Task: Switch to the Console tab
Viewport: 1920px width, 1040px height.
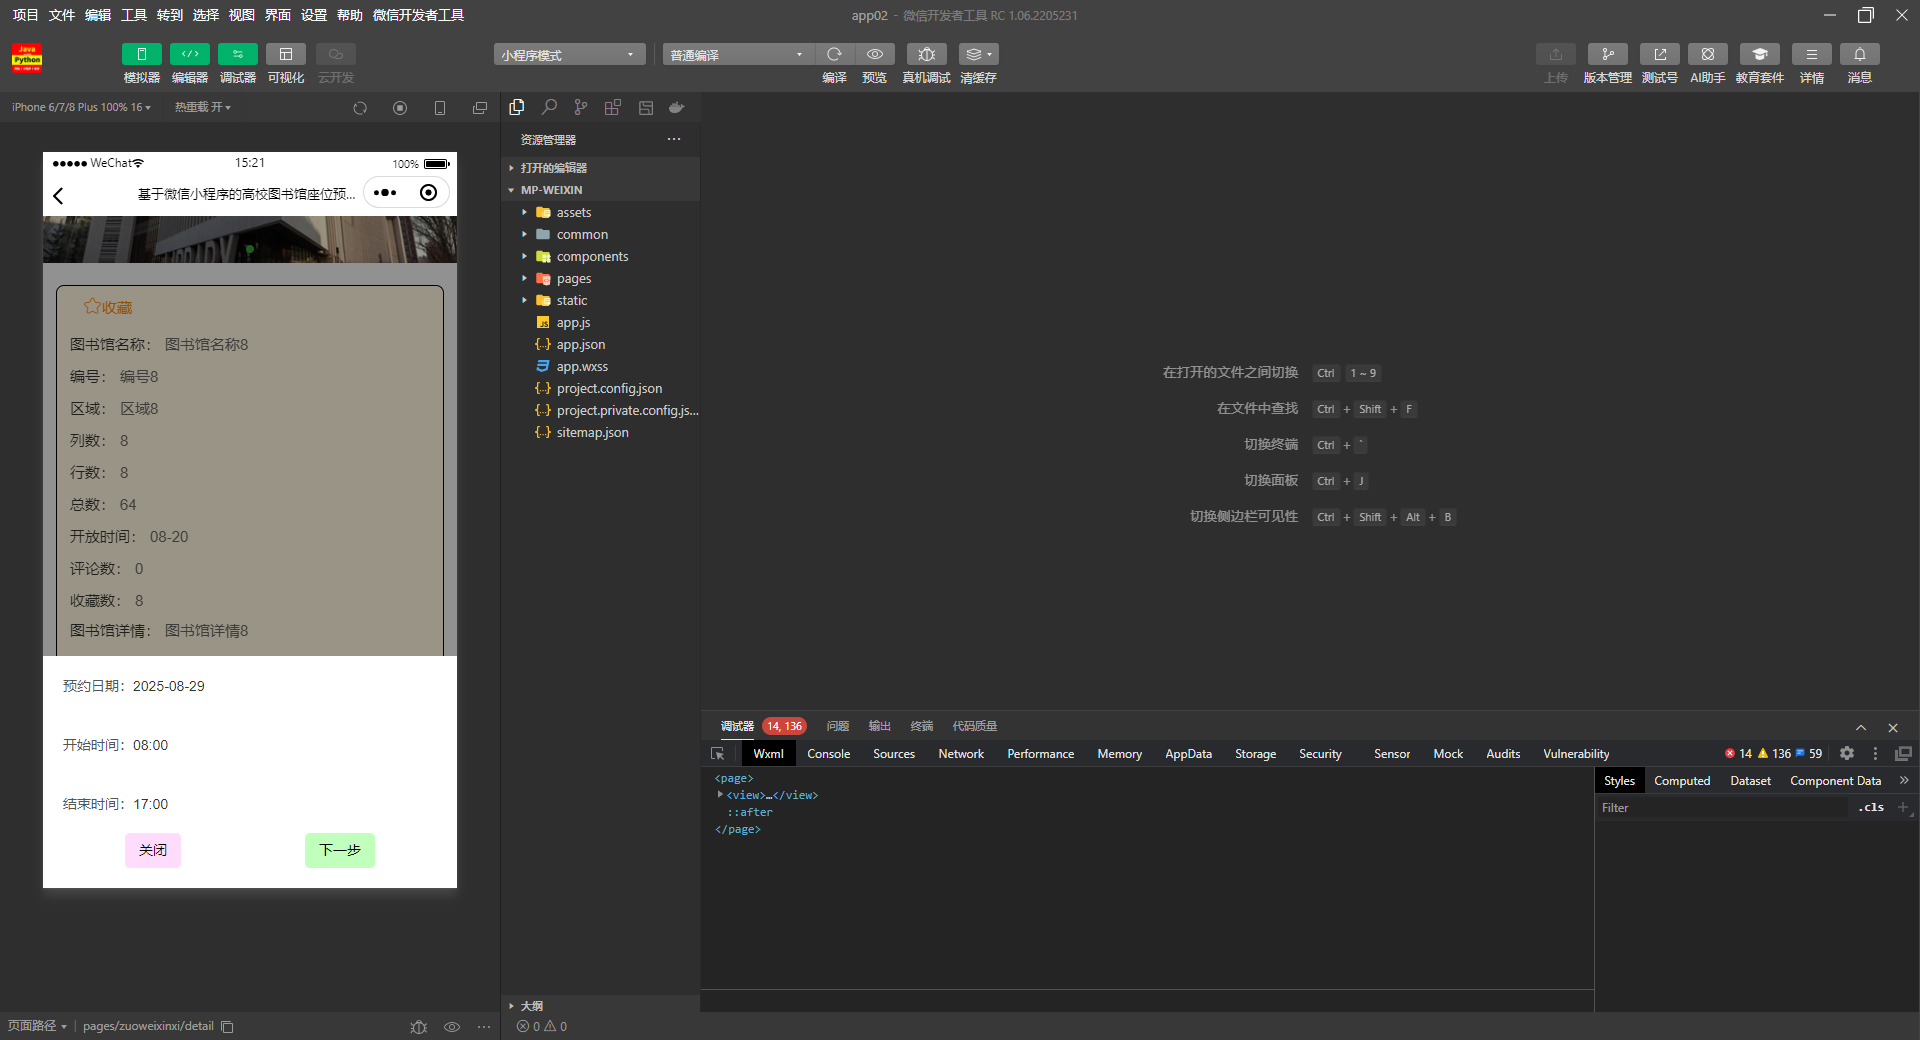Action: pyautogui.click(x=829, y=754)
